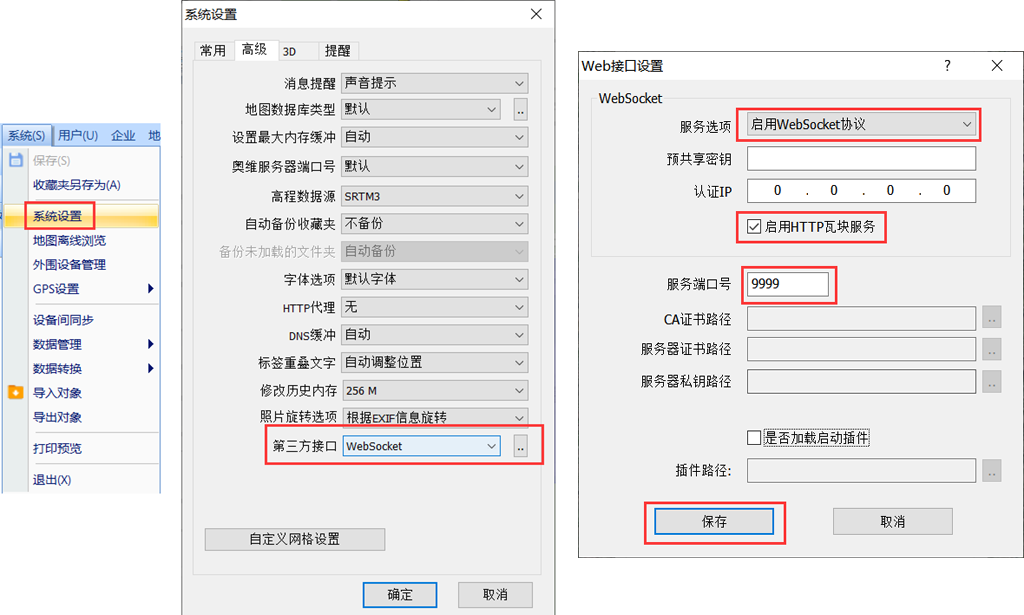Expand the 高程数据源 SRTM3 dropdown
The image size is (1024, 615).
click(434, 196)
